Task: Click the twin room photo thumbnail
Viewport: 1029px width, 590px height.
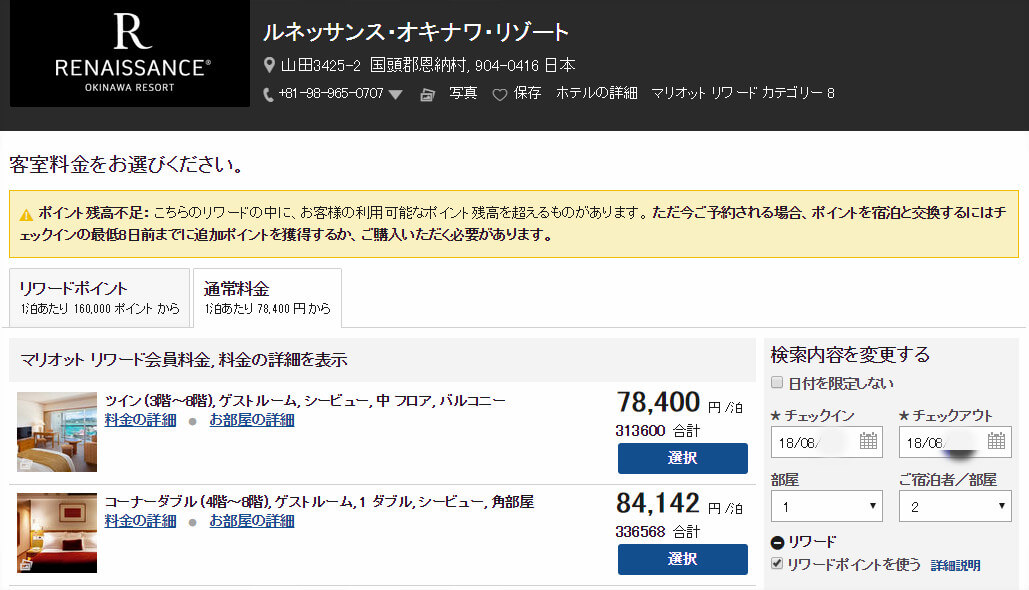Action: click(57, 431)
